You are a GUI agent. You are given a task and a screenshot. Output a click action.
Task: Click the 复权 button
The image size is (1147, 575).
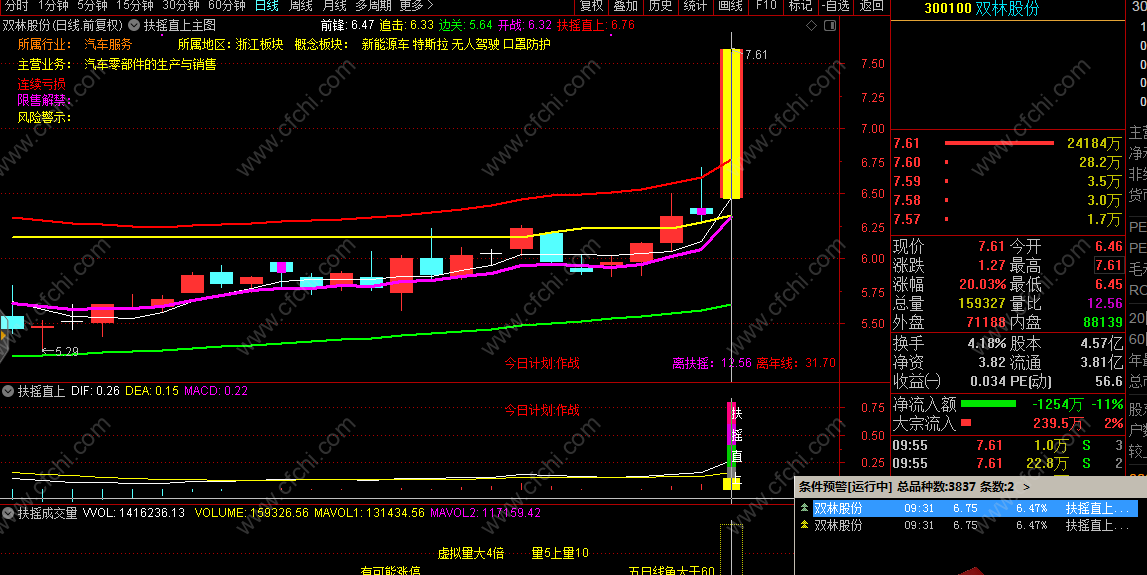pyautogui.click(x=592, y=6)
